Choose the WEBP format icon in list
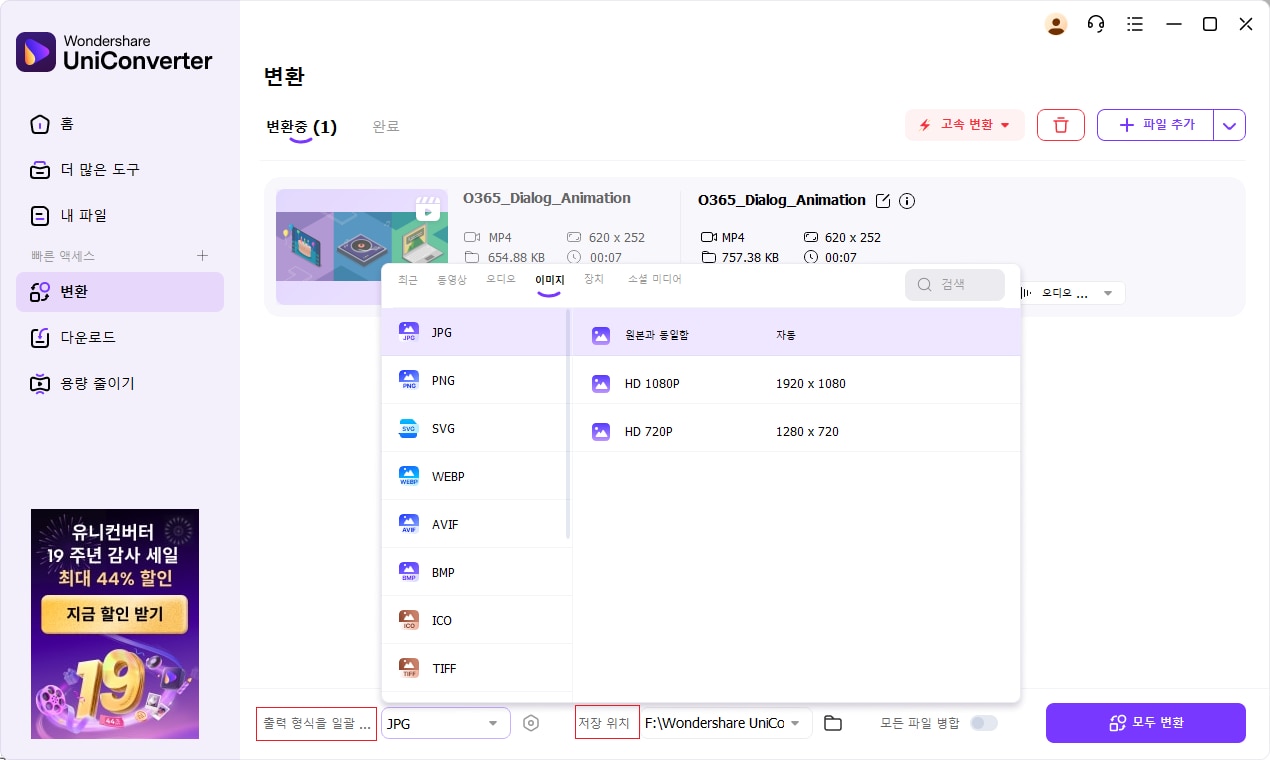 [408, 476]
